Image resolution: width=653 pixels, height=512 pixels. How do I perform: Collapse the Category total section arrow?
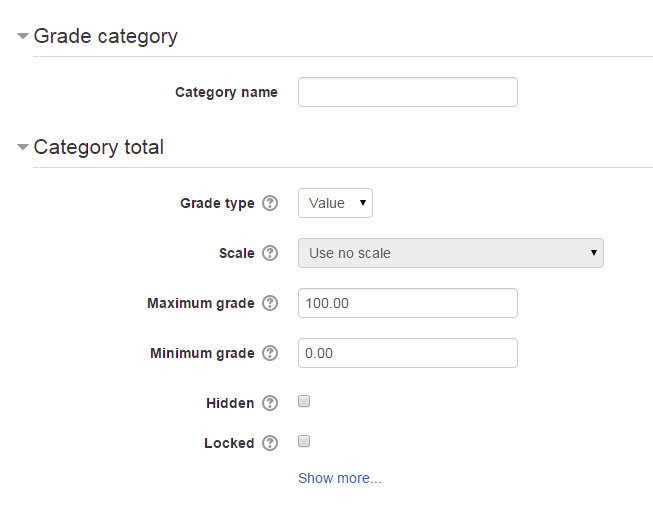22,147
